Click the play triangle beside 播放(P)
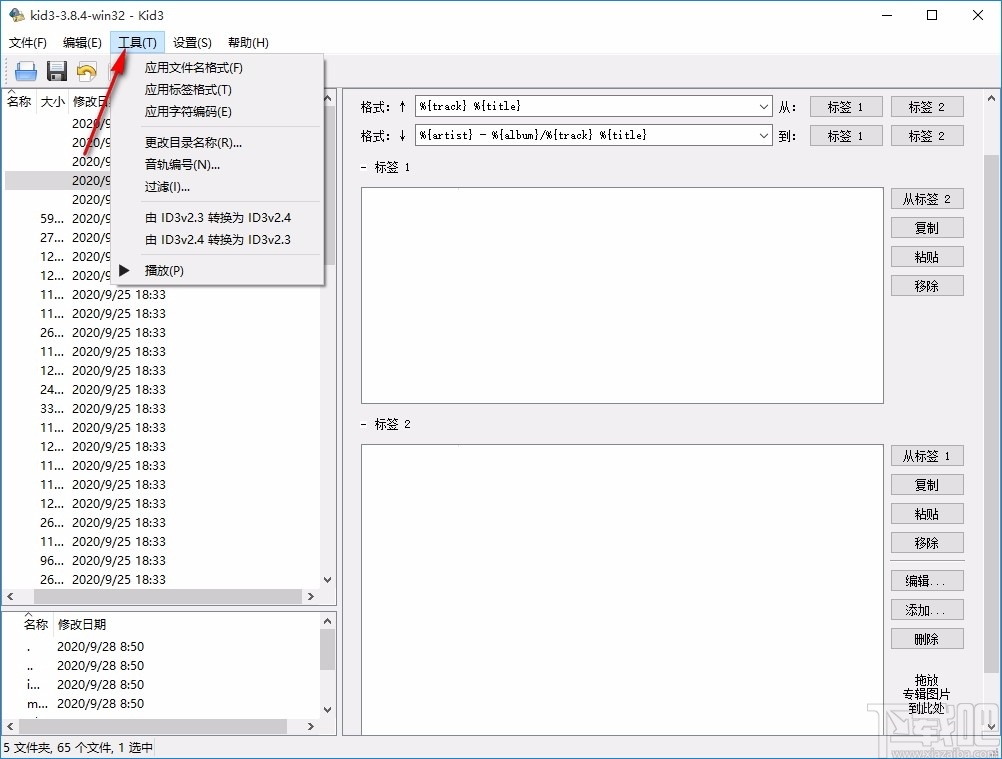The height and width of the screenshot is (759, 1002). 124,270
